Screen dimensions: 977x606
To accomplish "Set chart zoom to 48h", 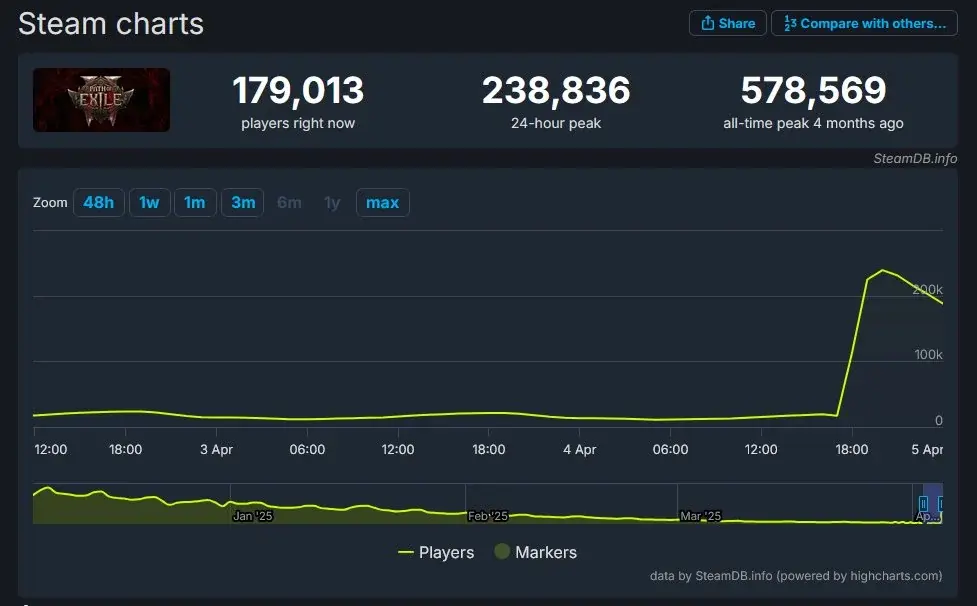I will coord(98,202).
